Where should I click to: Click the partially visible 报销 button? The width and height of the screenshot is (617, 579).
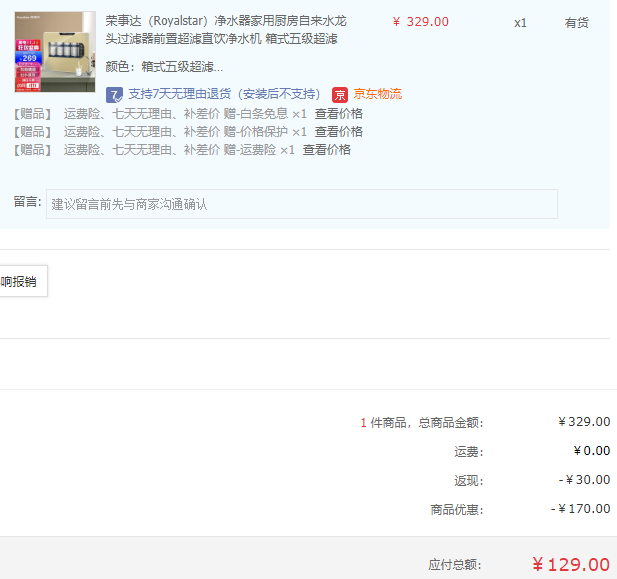coord(23,281)
